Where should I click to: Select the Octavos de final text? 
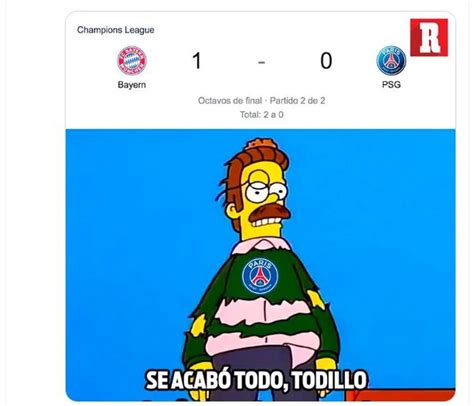(230, 100)
